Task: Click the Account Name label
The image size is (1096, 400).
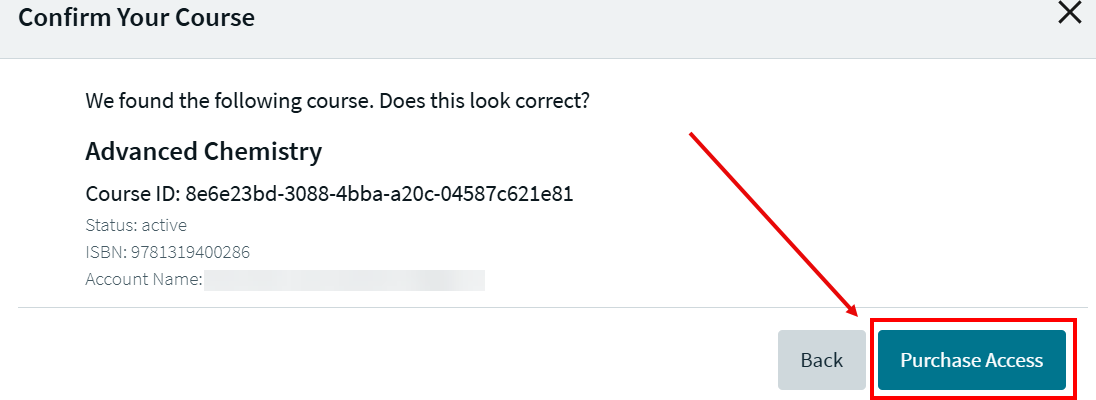Action: [x=143, y=279]
